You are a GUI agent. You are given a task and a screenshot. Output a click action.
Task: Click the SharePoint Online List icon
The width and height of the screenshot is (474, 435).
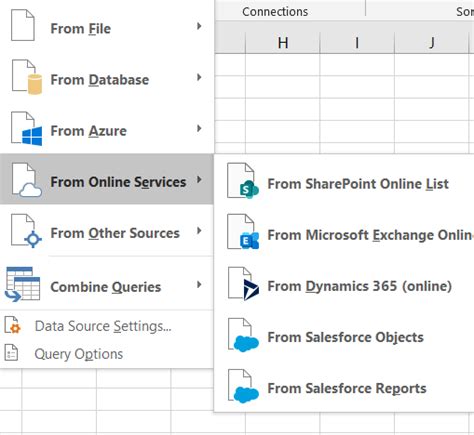[243, 180]
